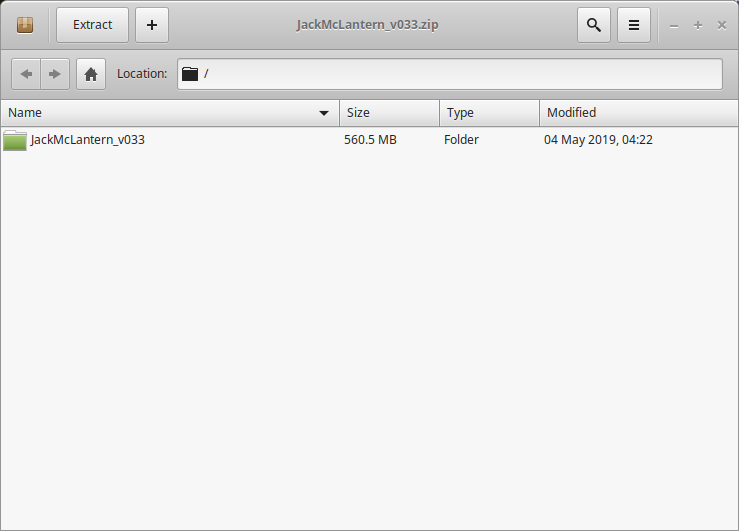Image resolution: width=739 pixels, height=531 pixels.
Task: Select the JackMcLantern_v033 folder icon
Action: 15,140
